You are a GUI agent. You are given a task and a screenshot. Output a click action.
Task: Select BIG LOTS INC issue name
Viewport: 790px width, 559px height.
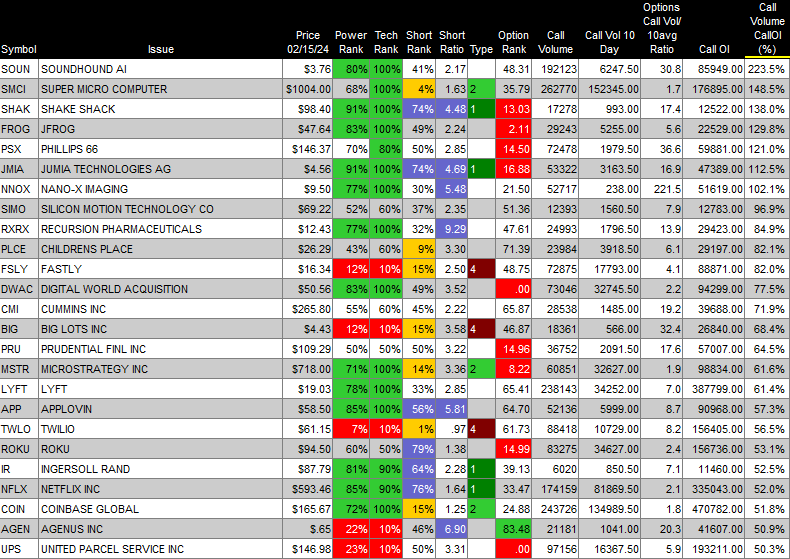pos(74,329)
